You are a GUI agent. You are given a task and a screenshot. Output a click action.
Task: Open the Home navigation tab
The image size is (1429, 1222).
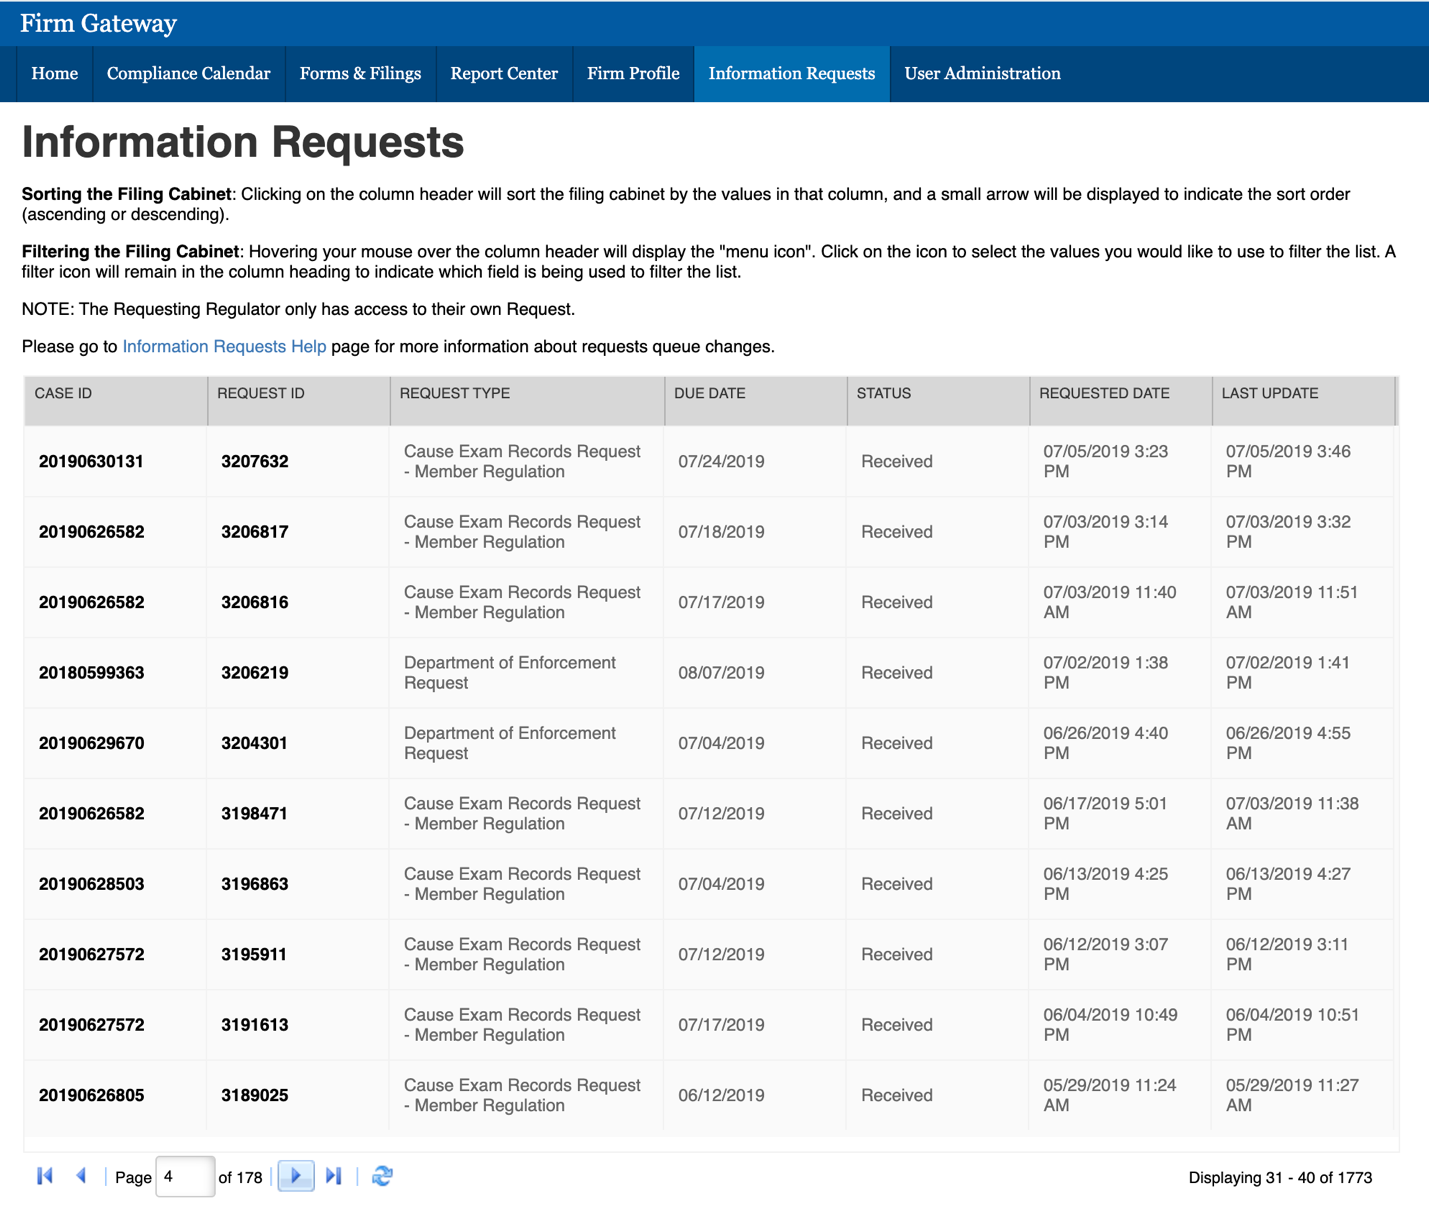[55, 74]
